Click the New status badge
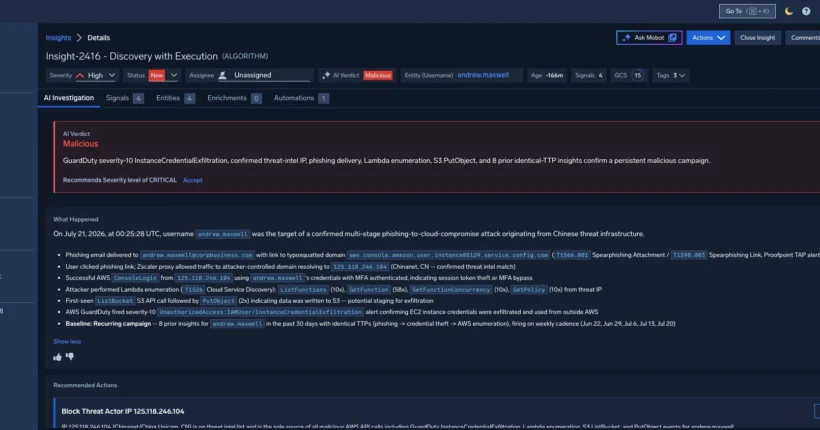Image resolution: width=820 pixels, height=430 pixels. click(x=156, y=75)
